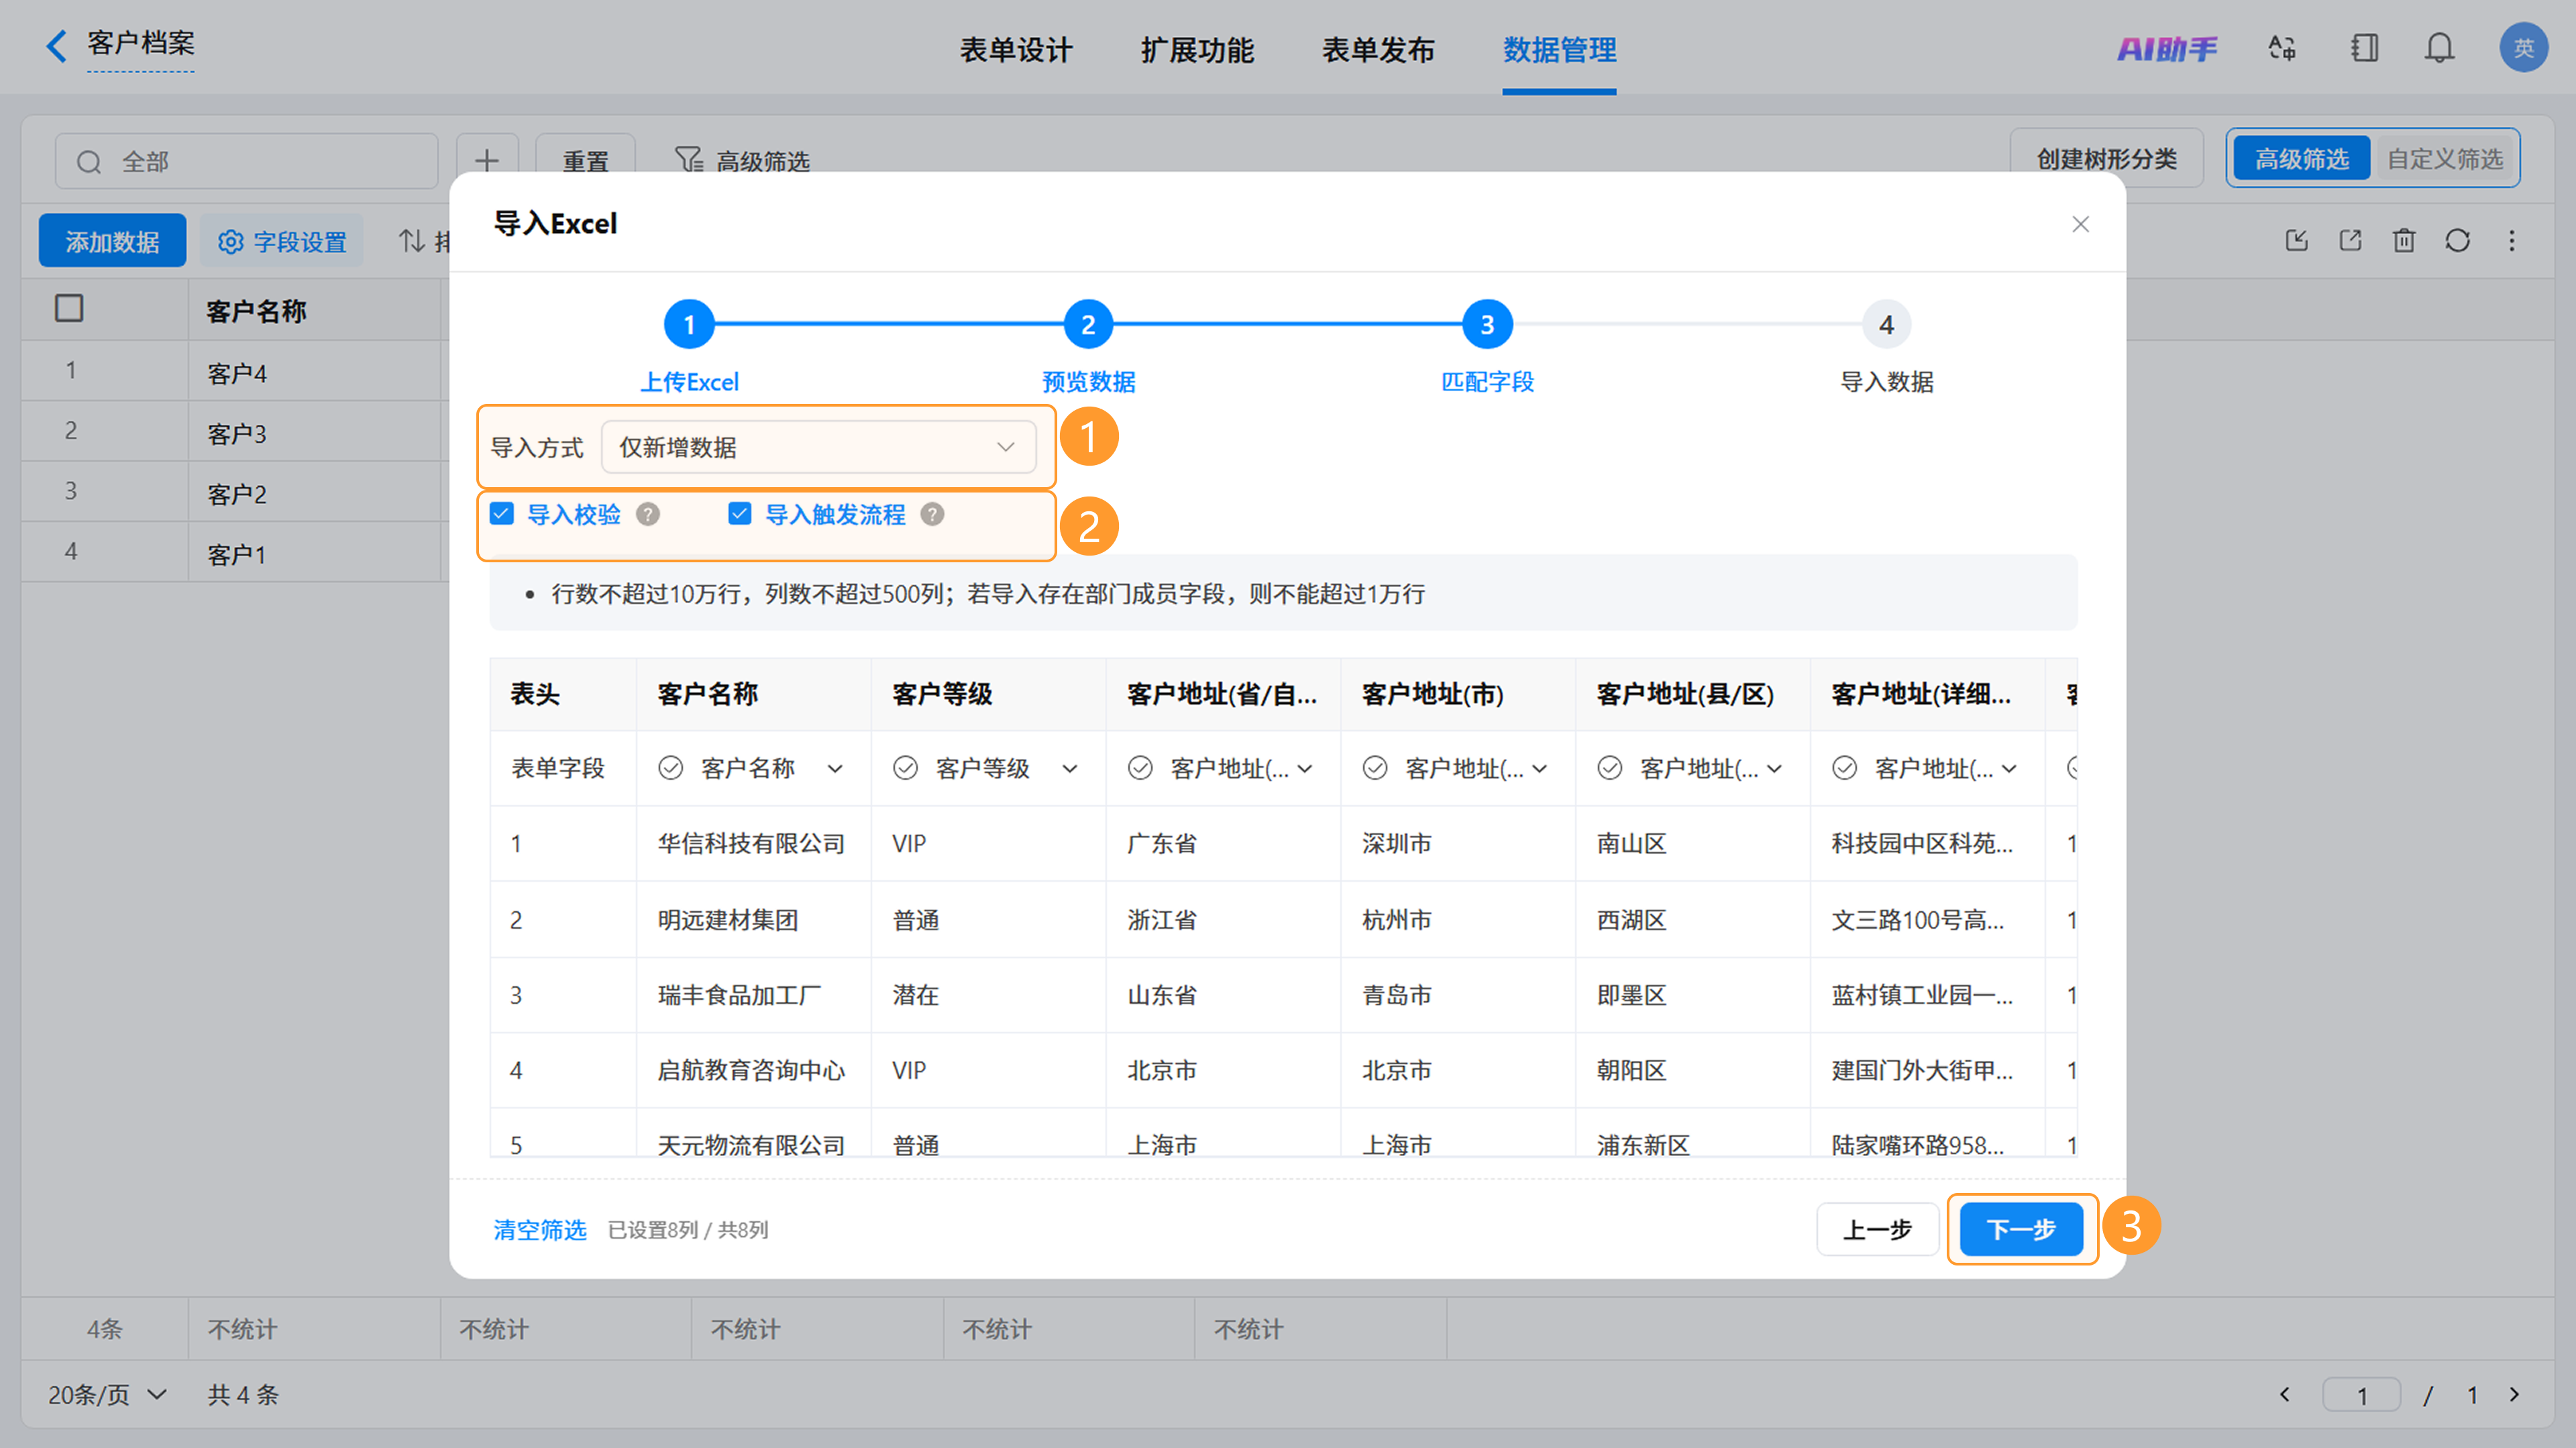Viewport: 2576px width, 1448px height.
Task: Click the 创建树形分类 button
Action: [2106, 159]
